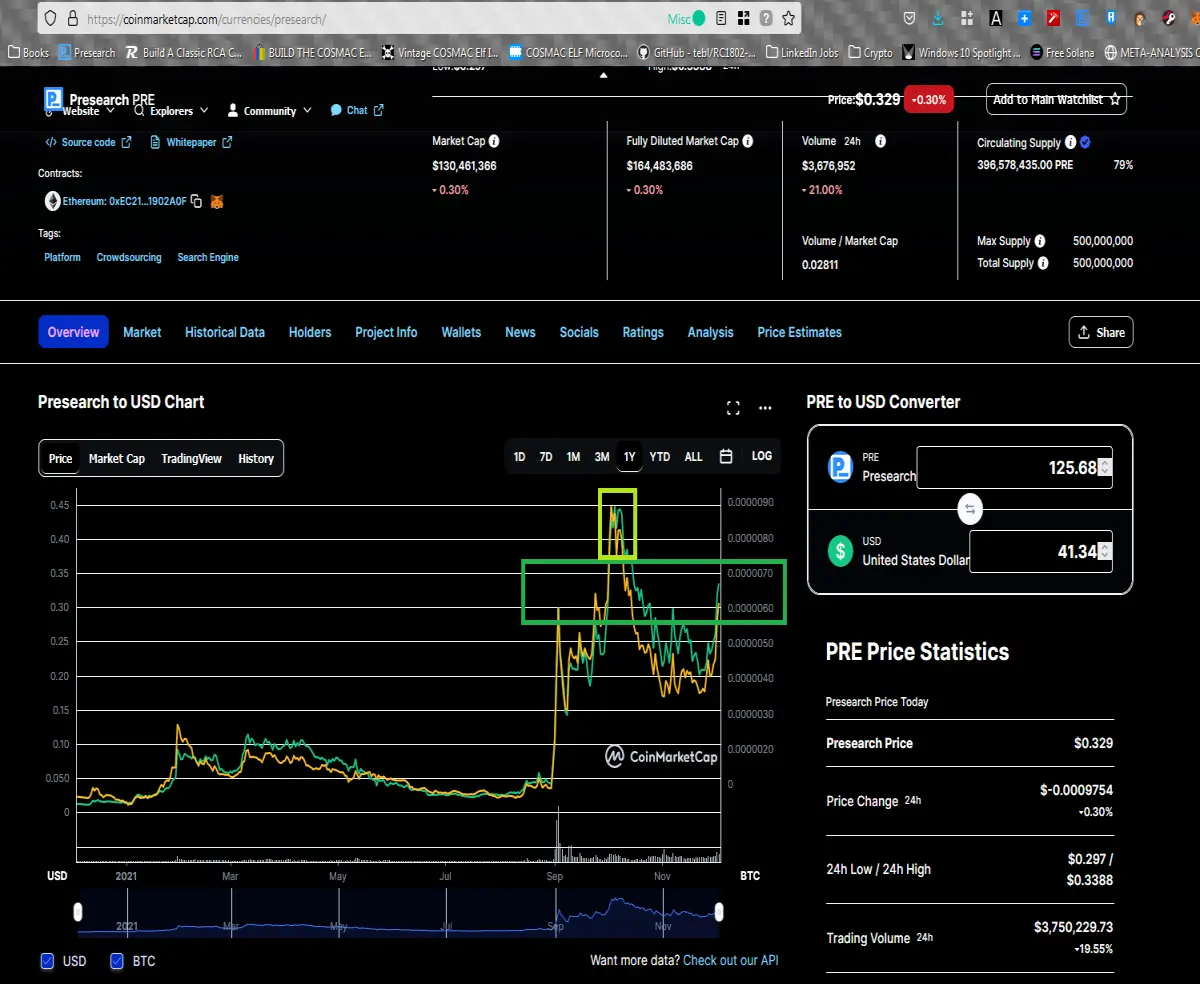Click left handle of chart range slider
This screenshot has width=1200, height=984.
click(x=78, y=912)
